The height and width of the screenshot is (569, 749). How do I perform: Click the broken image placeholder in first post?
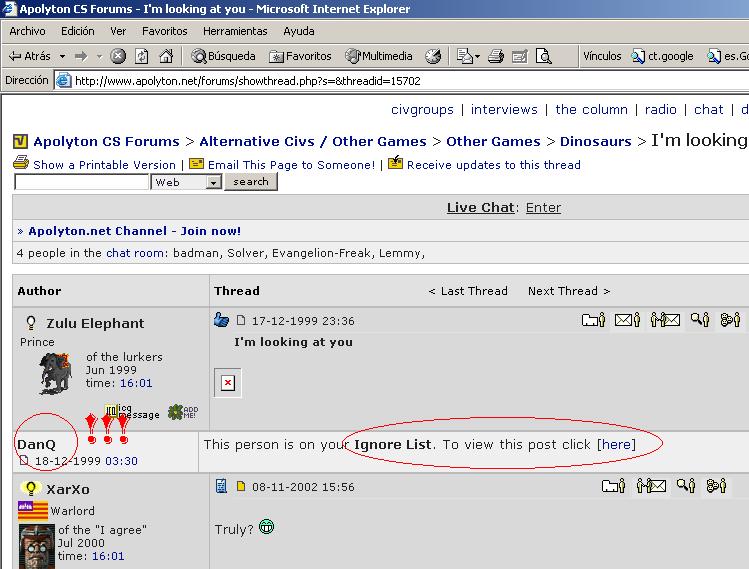point(228,383)
